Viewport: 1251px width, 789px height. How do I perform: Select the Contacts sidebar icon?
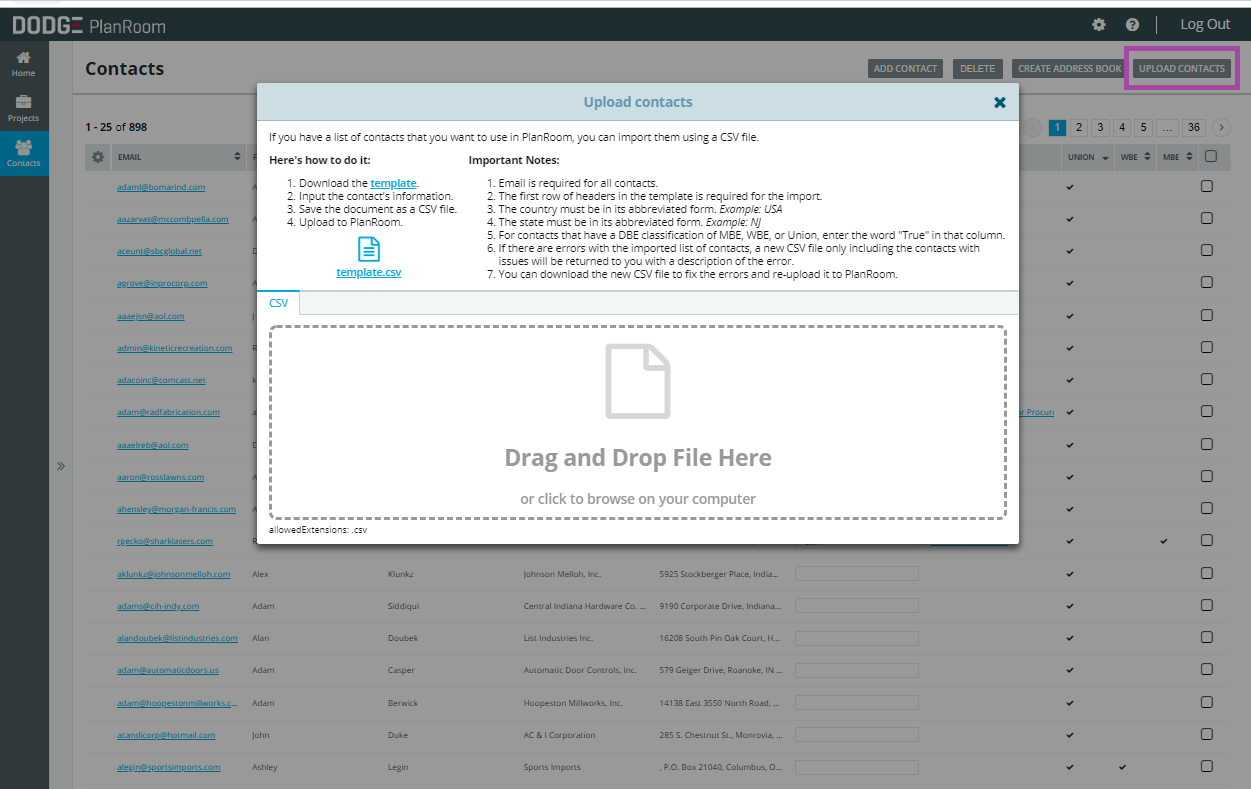(x=23, y=154)
